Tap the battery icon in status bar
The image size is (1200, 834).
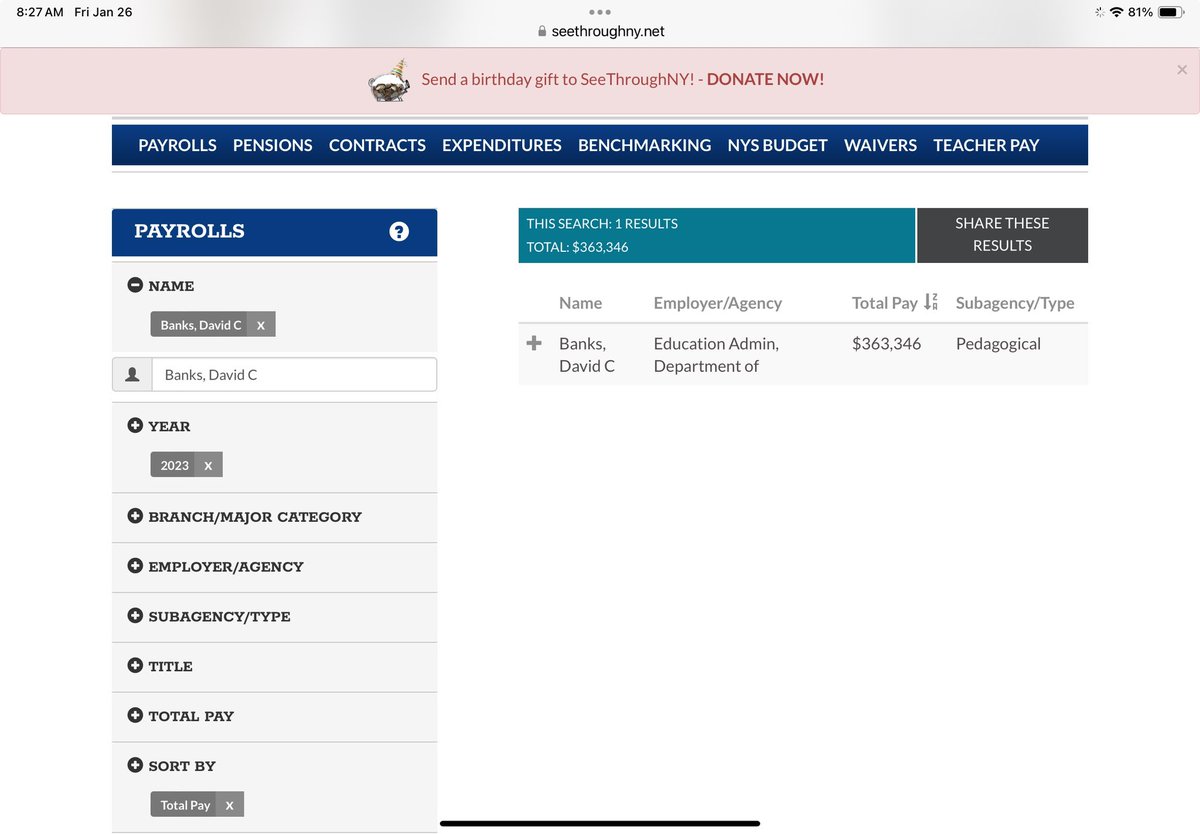1171,12
